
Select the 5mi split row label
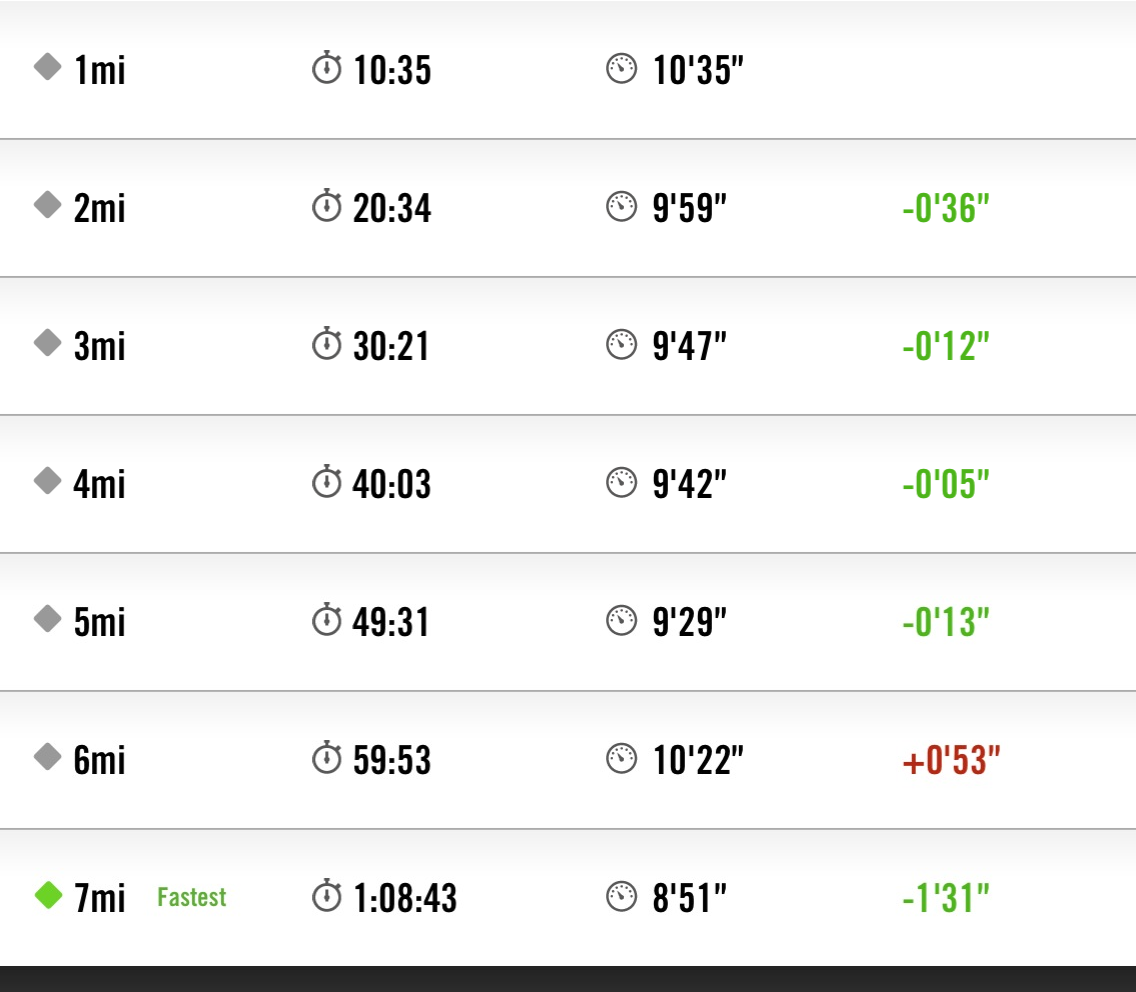coord(100,622)
